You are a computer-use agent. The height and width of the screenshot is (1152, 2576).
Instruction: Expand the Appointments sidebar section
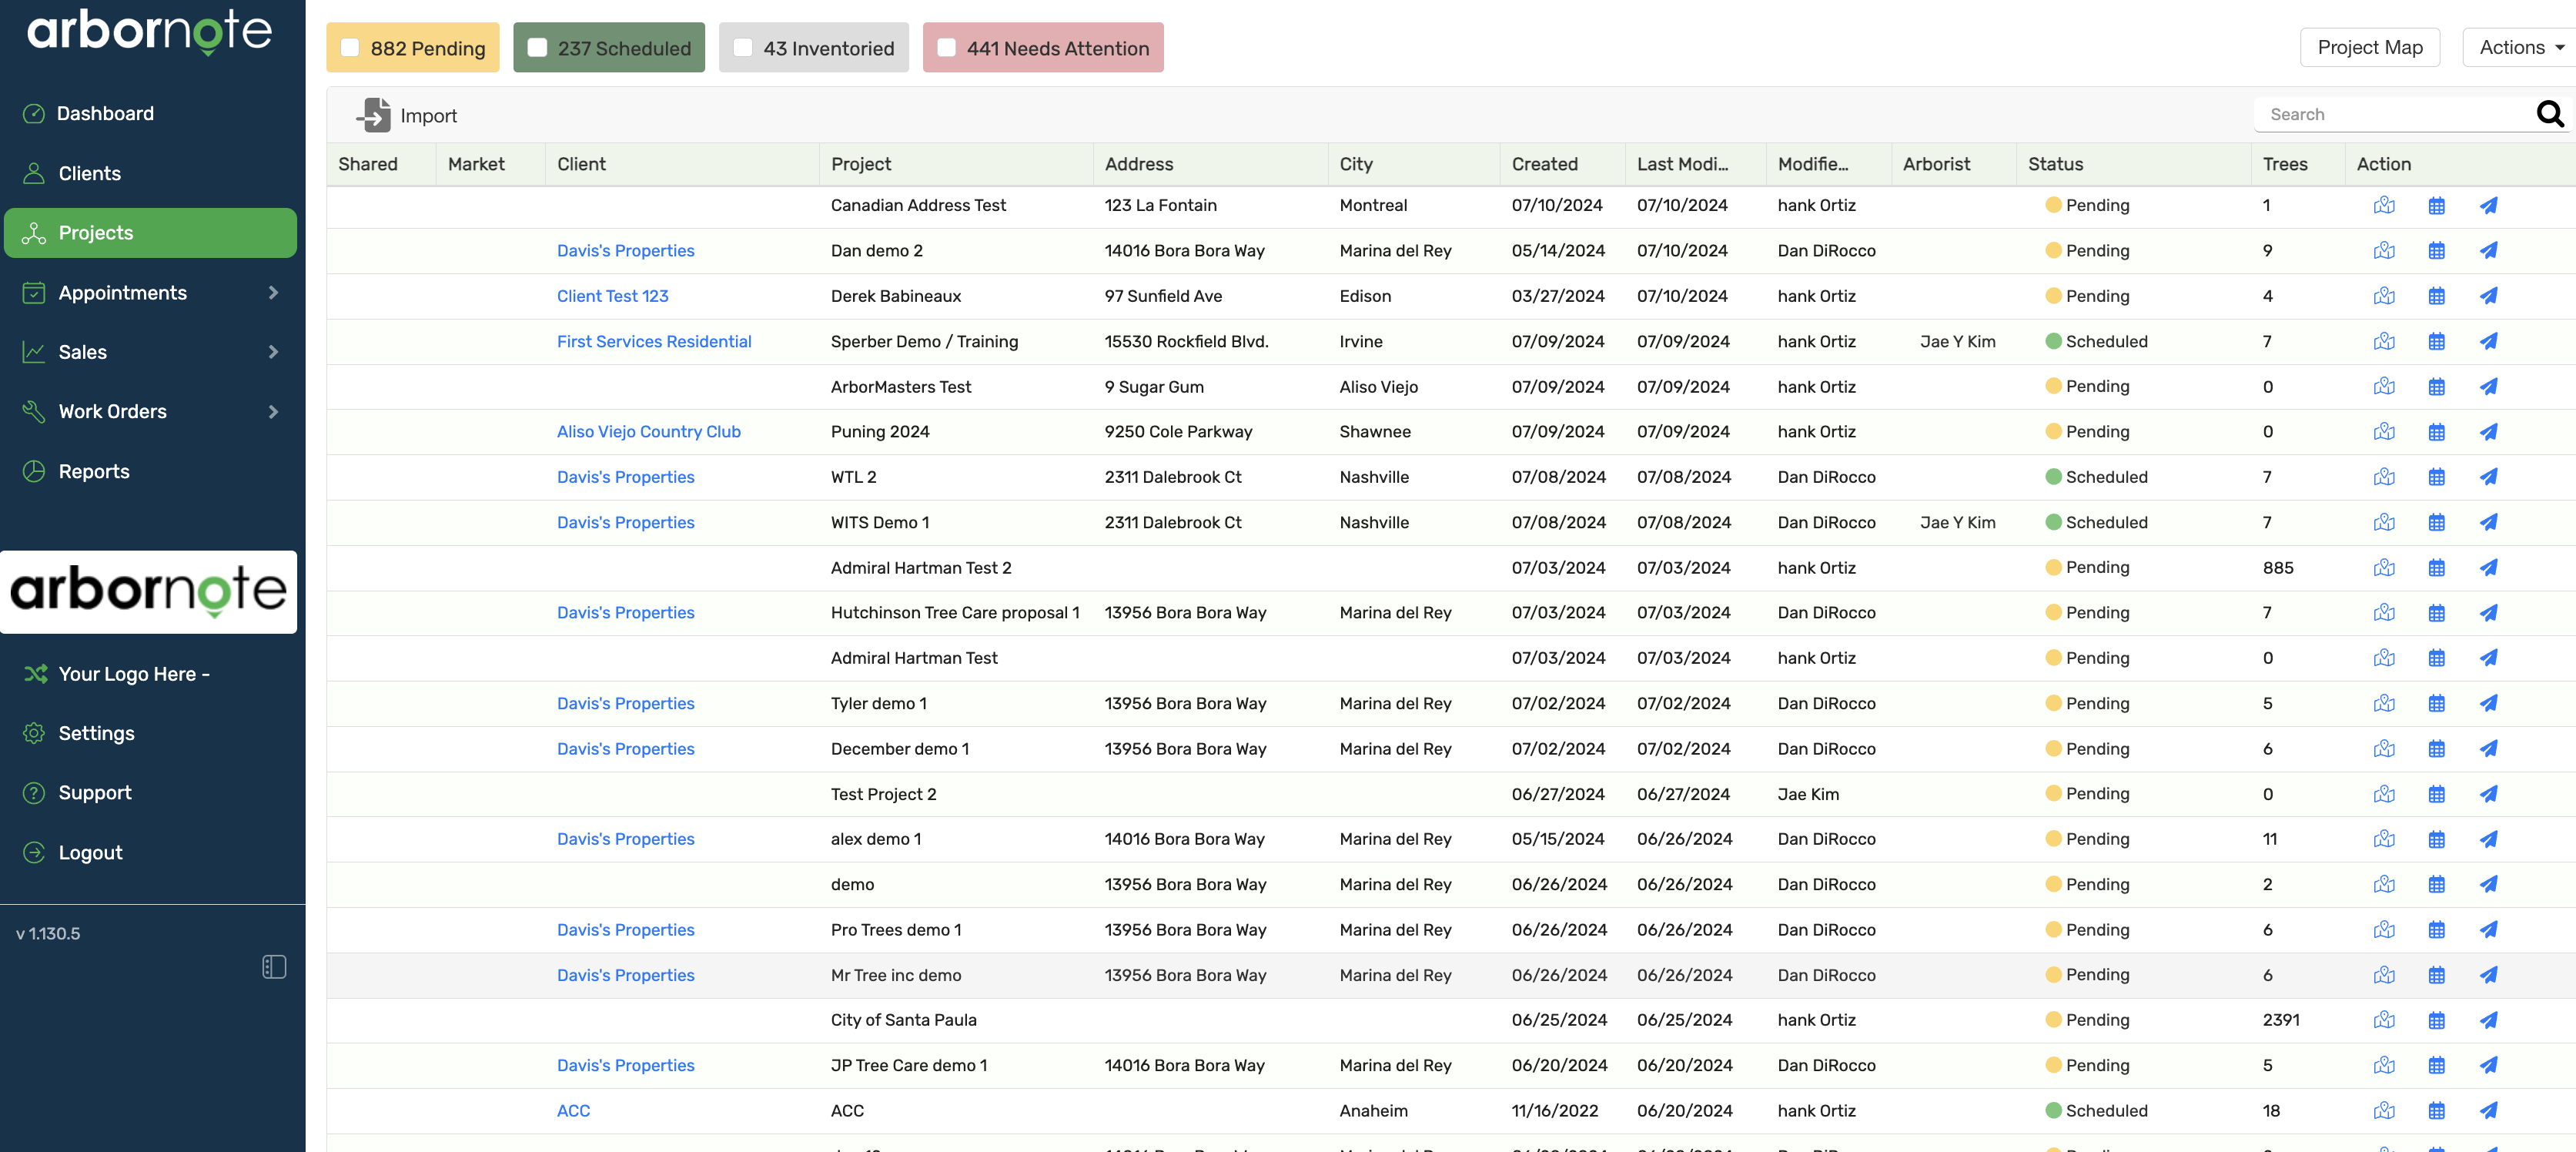[122, 292]
